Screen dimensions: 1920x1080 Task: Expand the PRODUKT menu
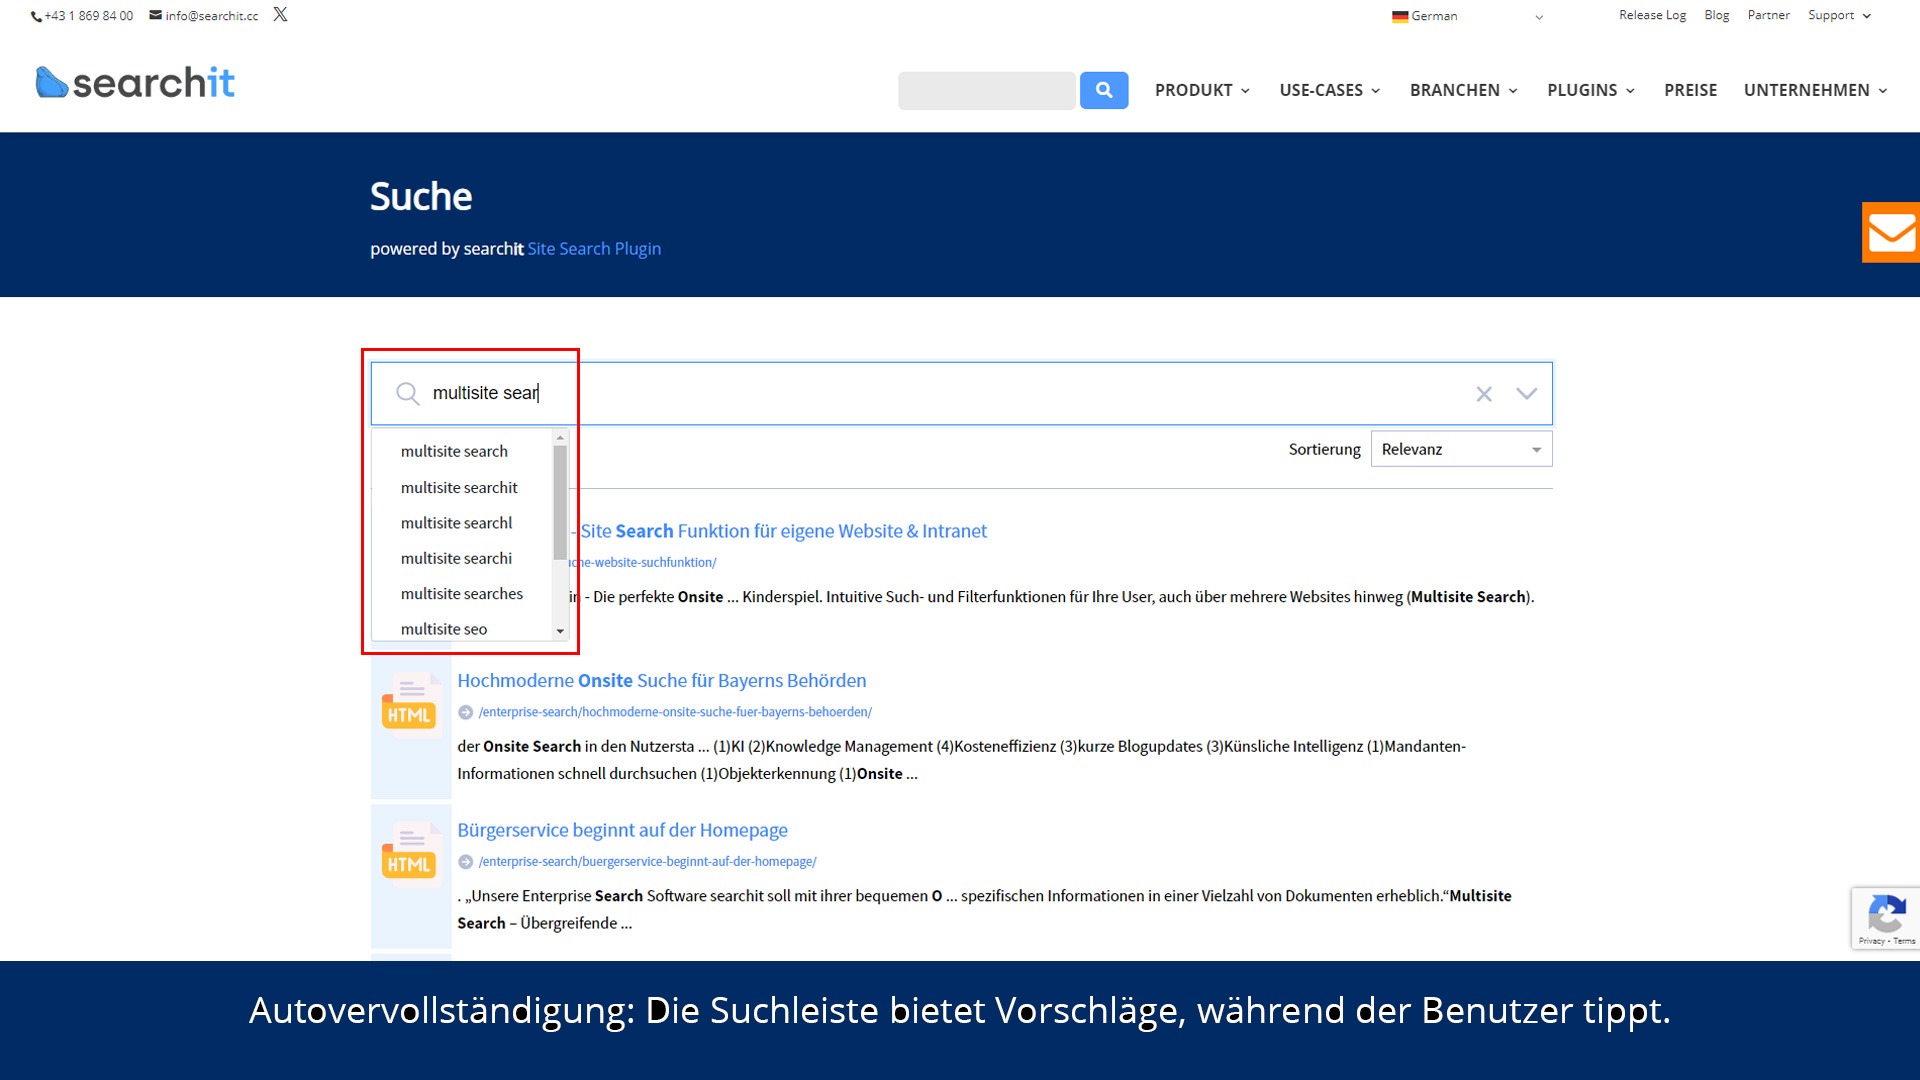tap(1202, 90)
